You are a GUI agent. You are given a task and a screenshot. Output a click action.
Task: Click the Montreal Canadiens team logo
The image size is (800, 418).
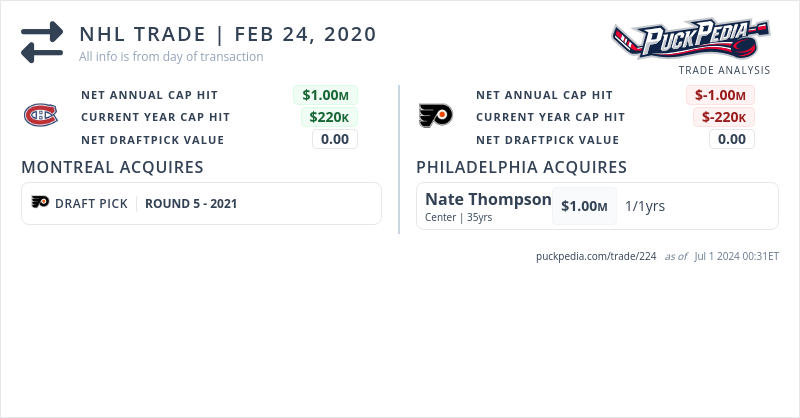coord(41,117)
